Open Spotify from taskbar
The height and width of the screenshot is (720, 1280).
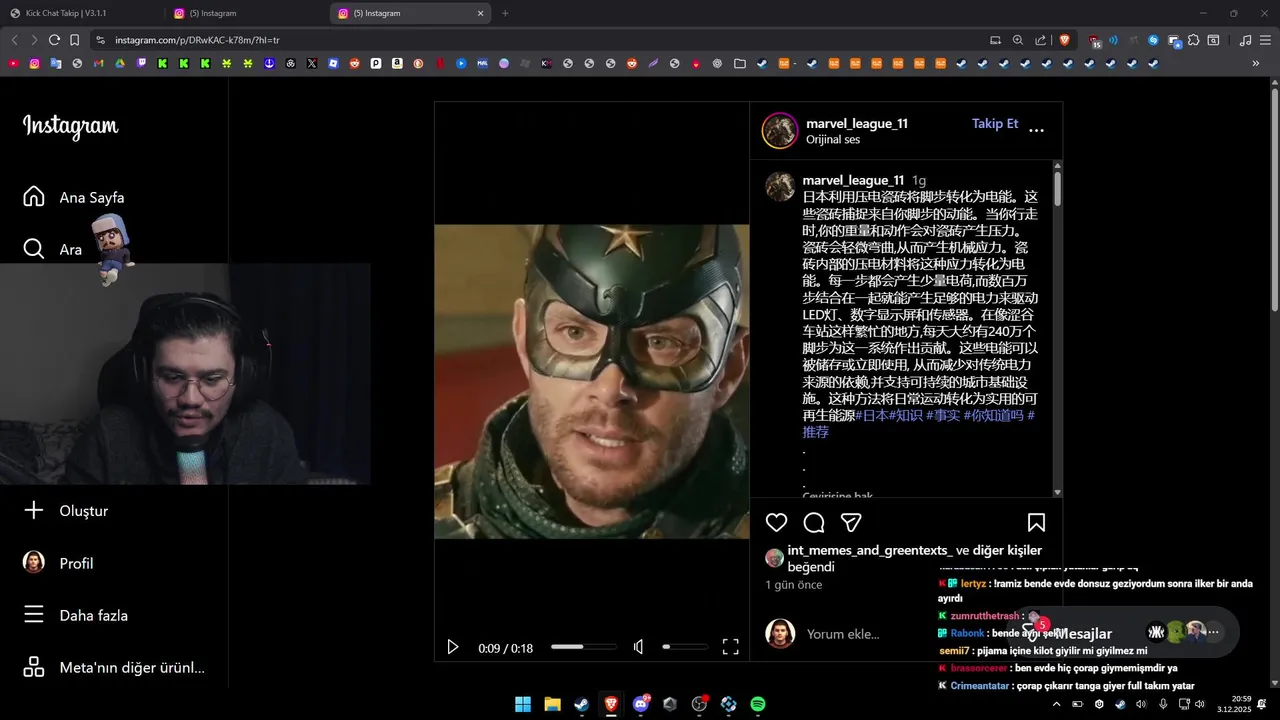pyautogui.click(x=758, y=704)
